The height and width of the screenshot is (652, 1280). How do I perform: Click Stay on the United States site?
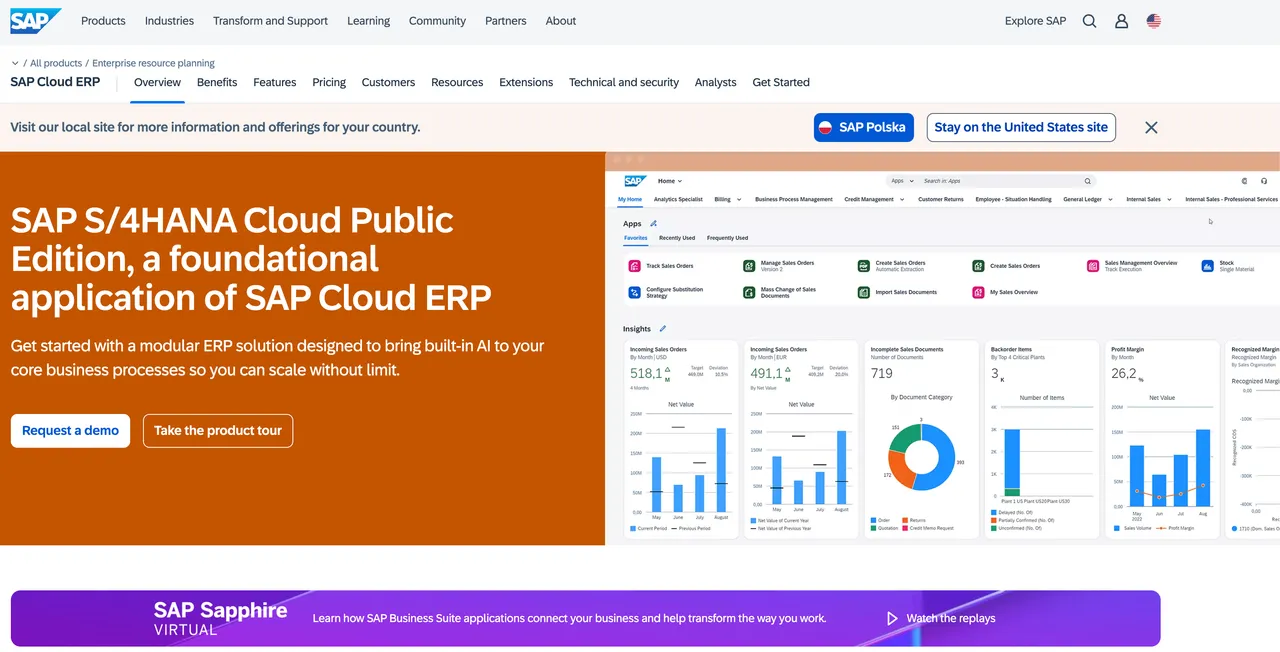[1021, 127]
